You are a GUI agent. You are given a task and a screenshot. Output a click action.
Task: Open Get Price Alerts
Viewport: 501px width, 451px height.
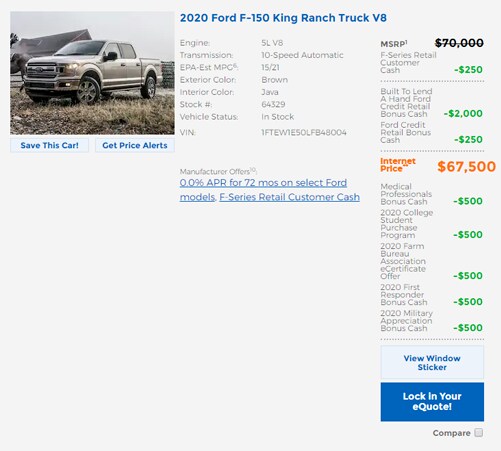[135, 145]
